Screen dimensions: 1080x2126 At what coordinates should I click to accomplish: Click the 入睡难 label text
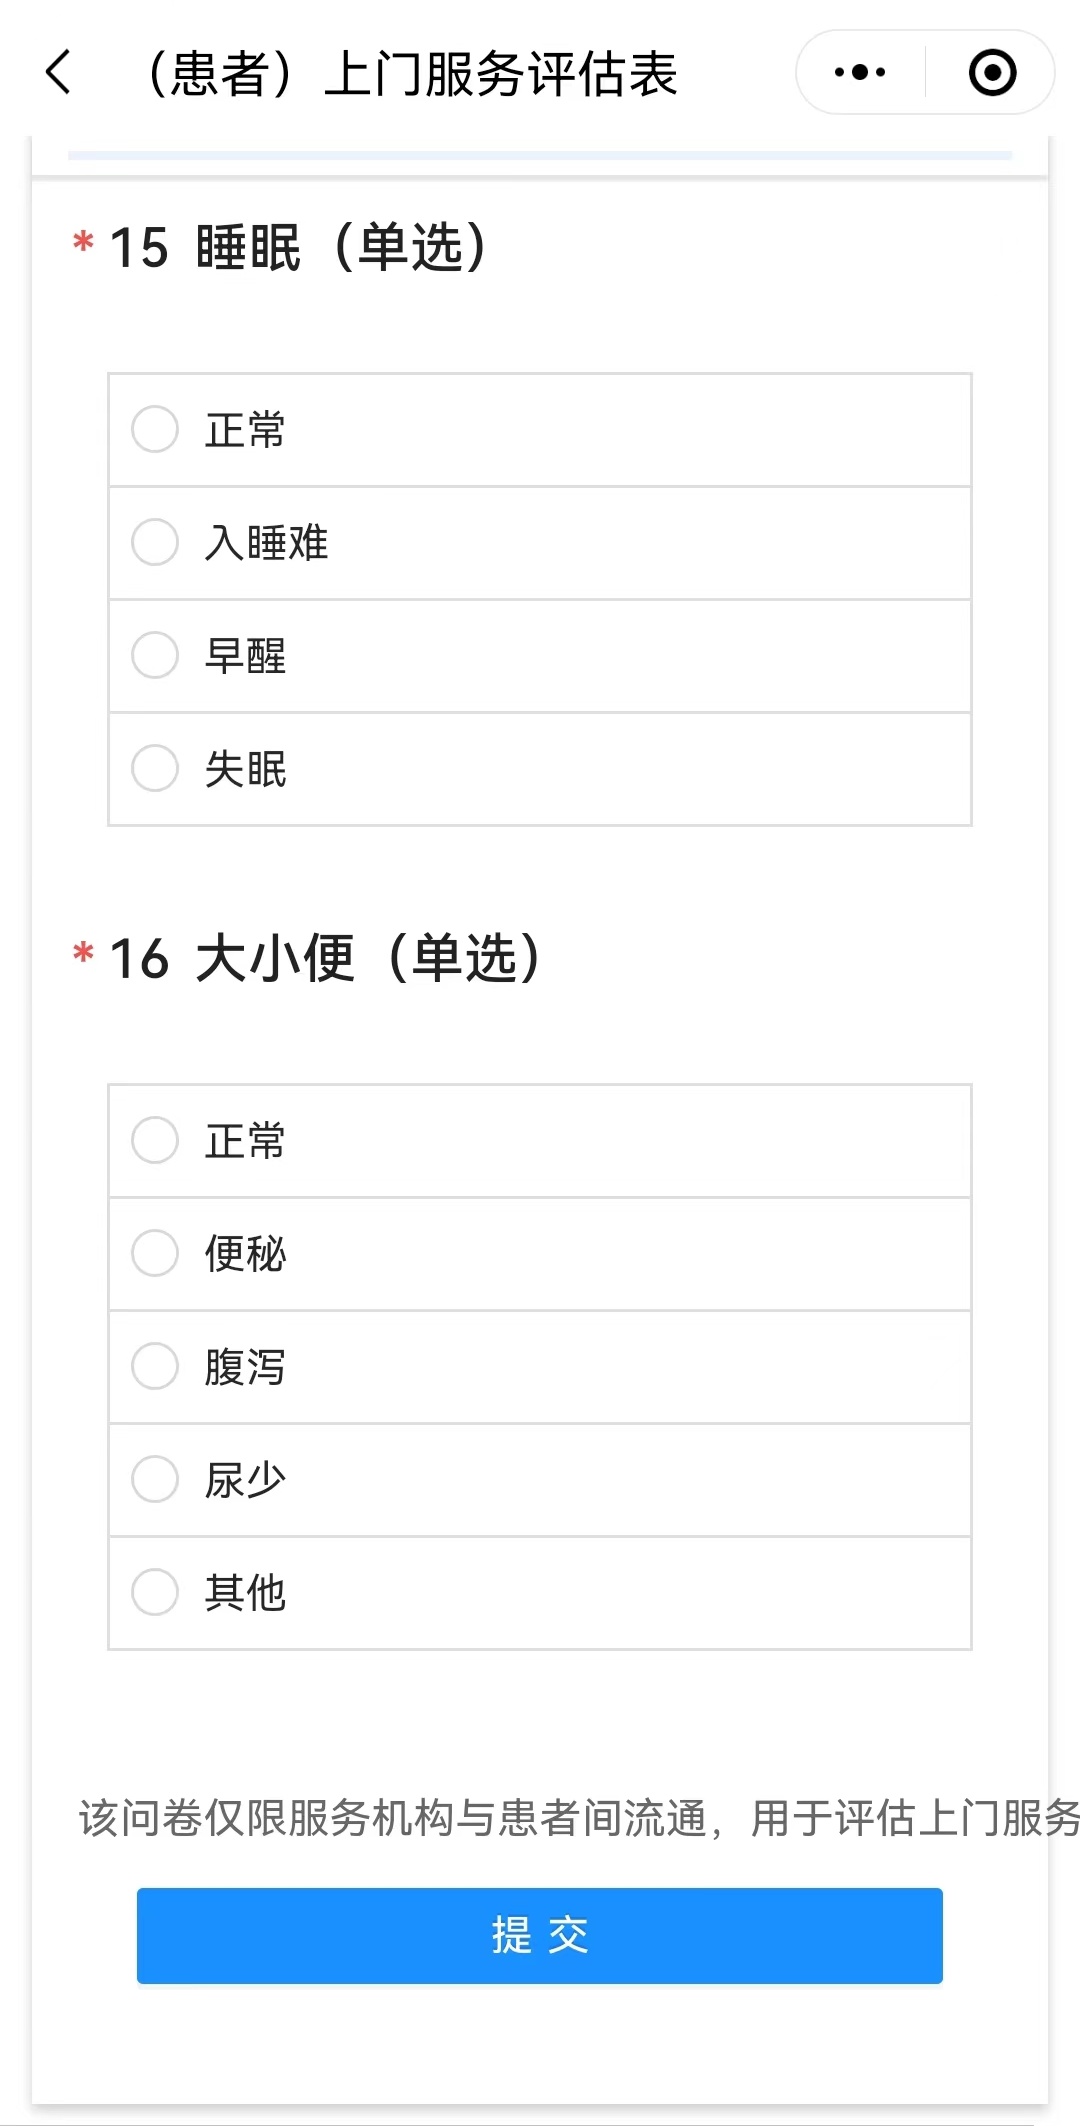266,543
